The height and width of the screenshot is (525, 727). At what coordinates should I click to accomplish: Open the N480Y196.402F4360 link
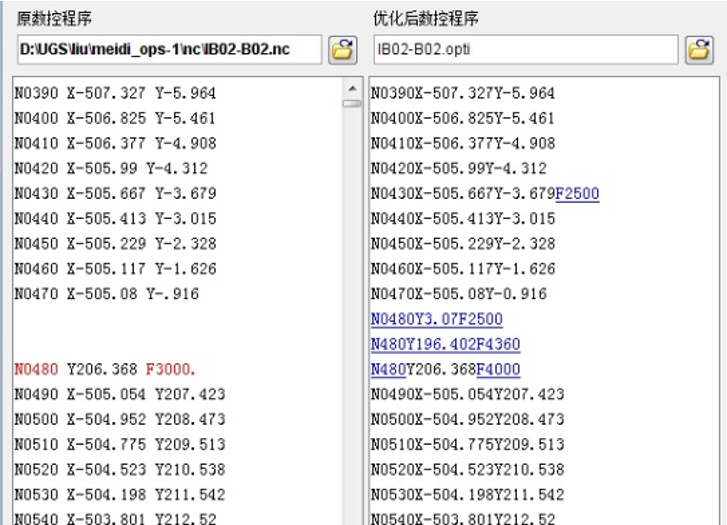pyautogui.click(x=445, y=344)
